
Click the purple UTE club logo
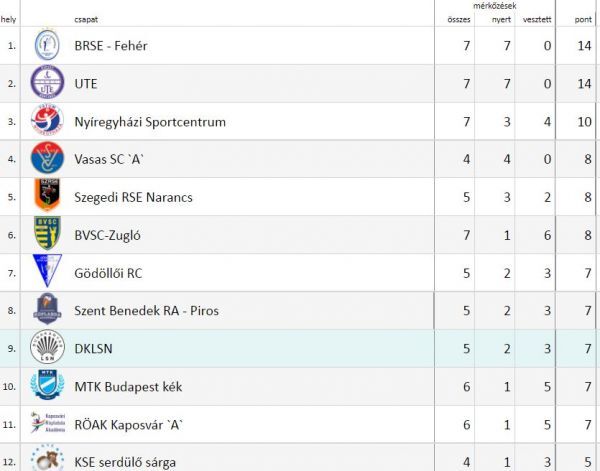click(47, 82)
